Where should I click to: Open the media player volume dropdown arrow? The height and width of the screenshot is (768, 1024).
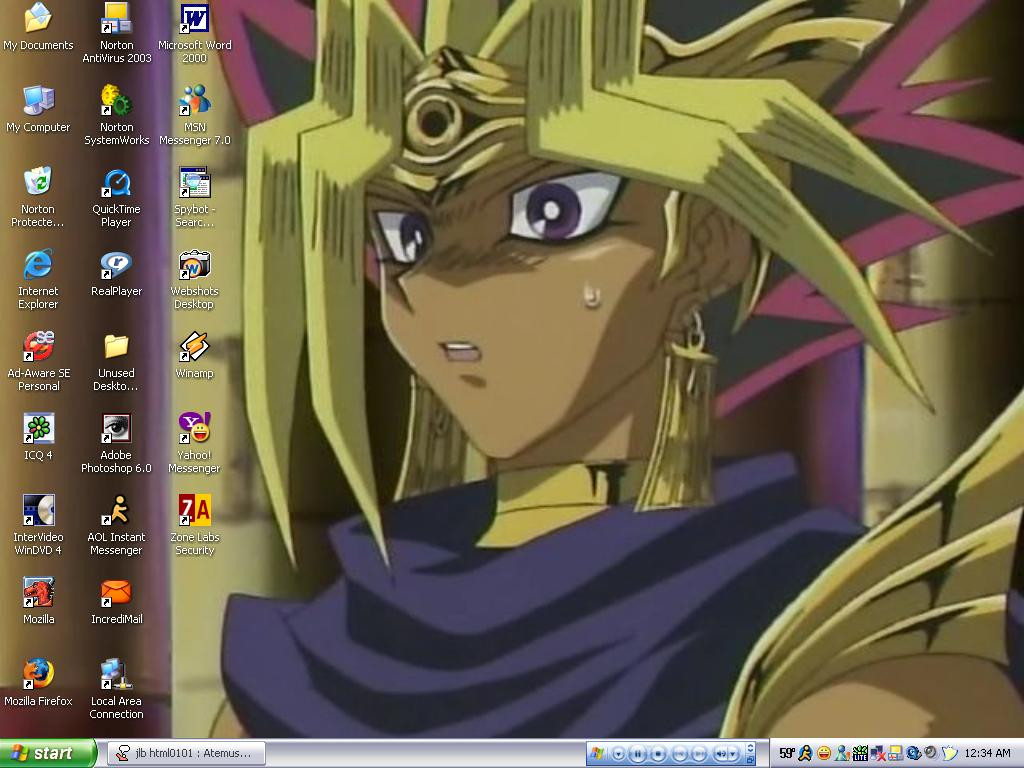pyautogui.click(x=733, y=754)
